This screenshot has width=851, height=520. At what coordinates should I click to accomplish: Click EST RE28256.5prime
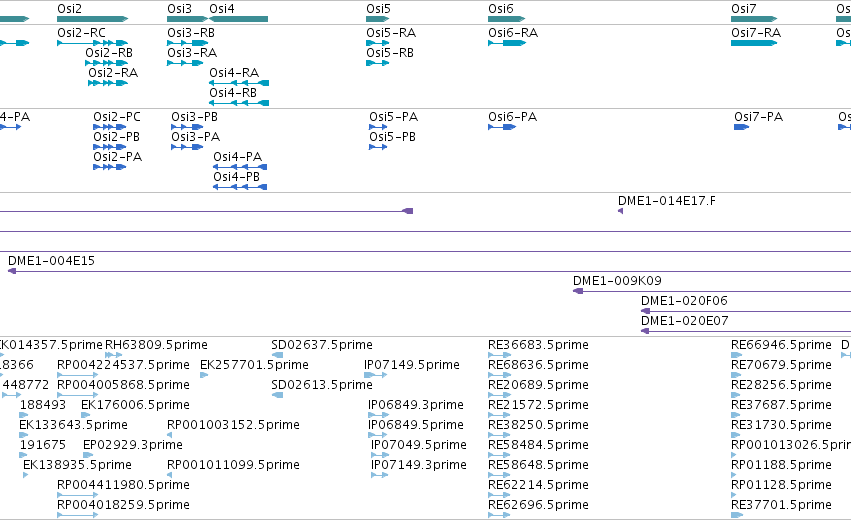click(x=781, y=385)
